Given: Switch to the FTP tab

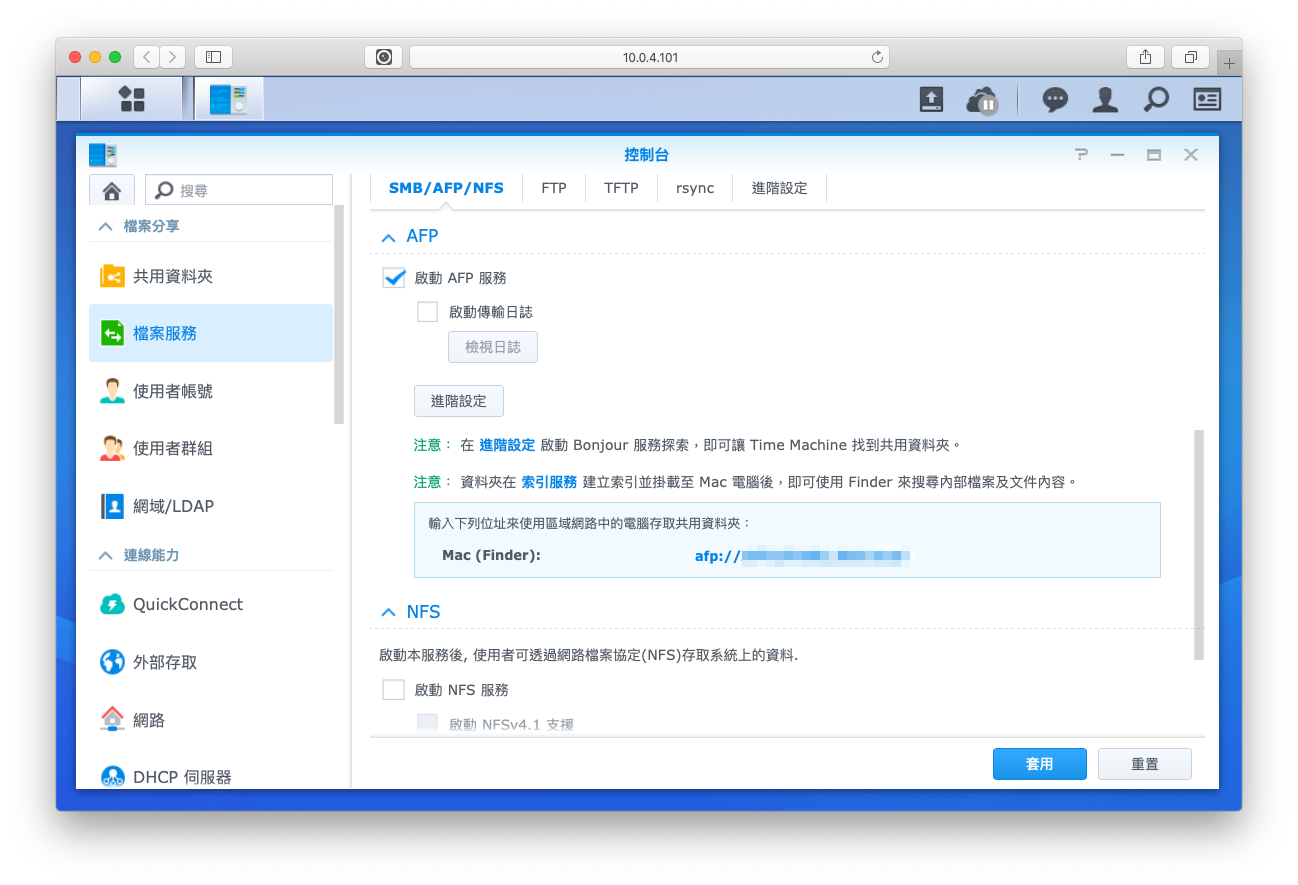Looking at the screenshot, I should (x=554, y=188).
